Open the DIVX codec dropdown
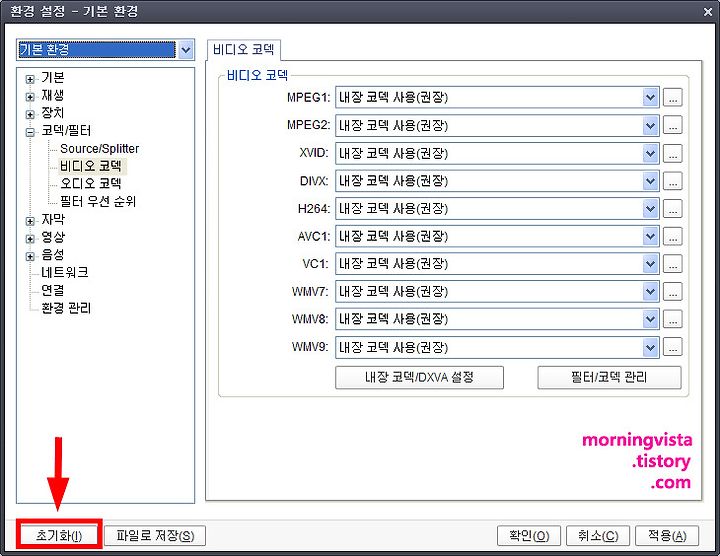The width and height of the screenshot is (720, 556). [497, 181]
